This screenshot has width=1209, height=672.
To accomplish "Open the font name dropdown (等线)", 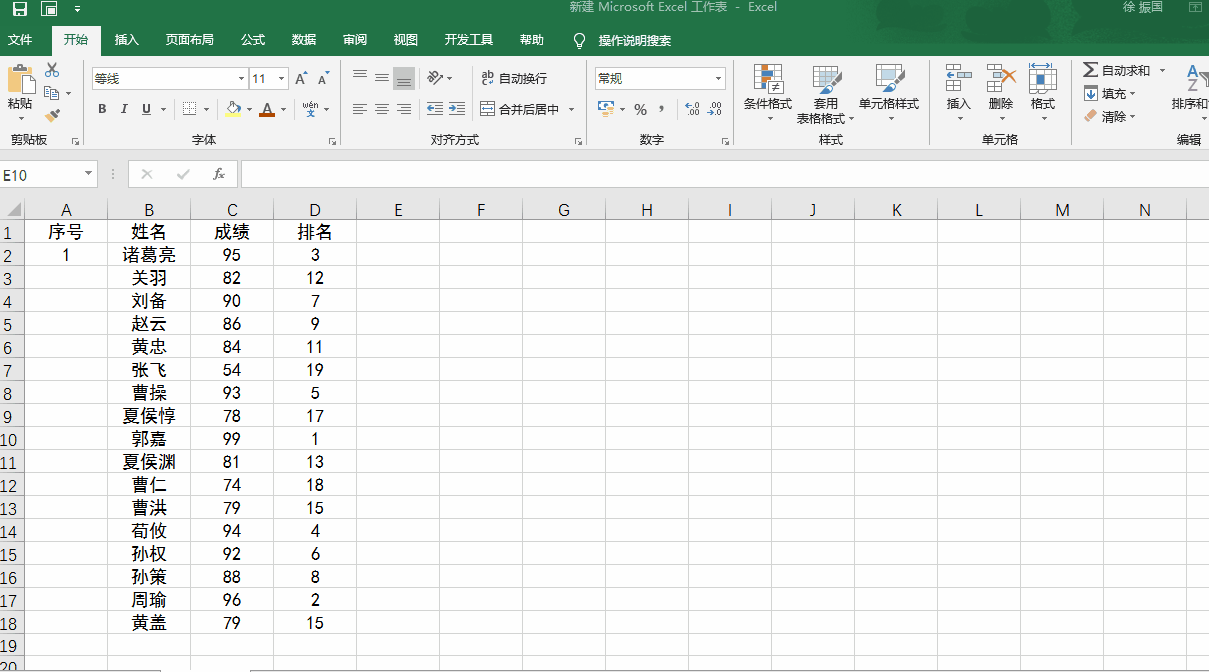I will pyautogui.click(x=241, y=79).
